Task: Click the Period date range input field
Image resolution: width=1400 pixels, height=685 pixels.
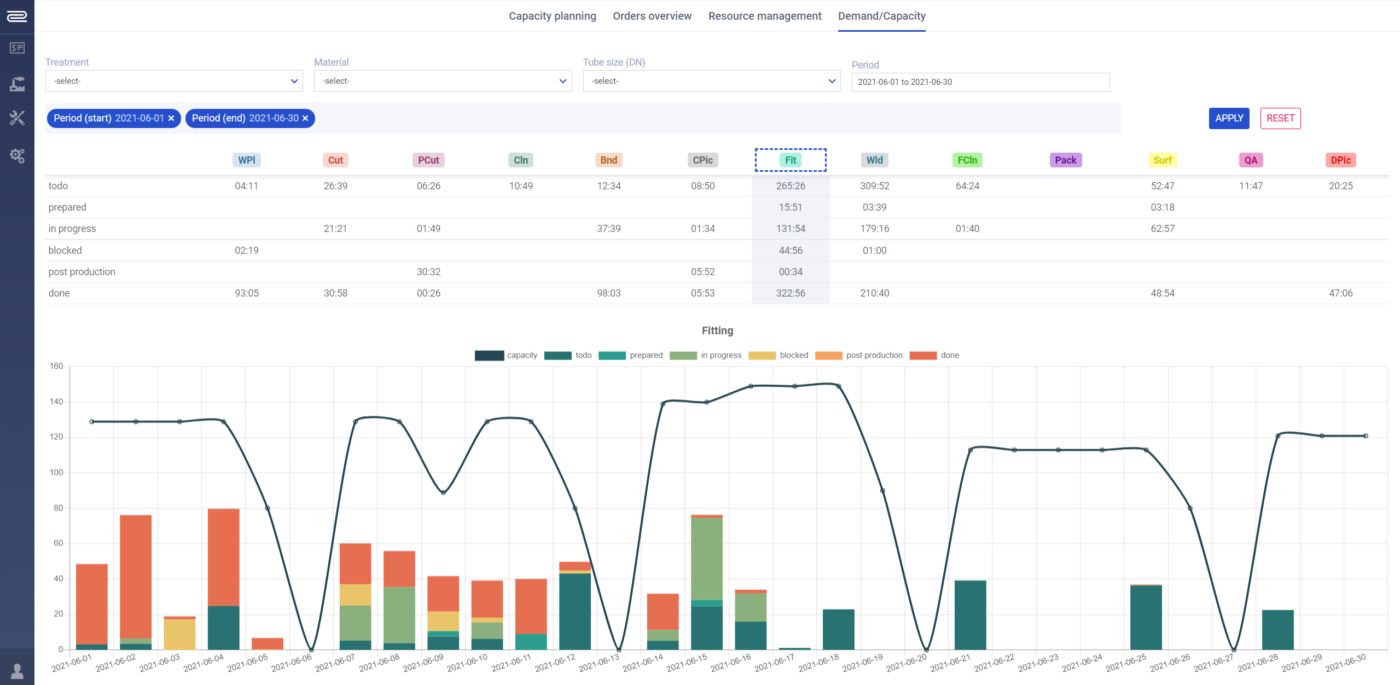Action: [x=980, y=82]
